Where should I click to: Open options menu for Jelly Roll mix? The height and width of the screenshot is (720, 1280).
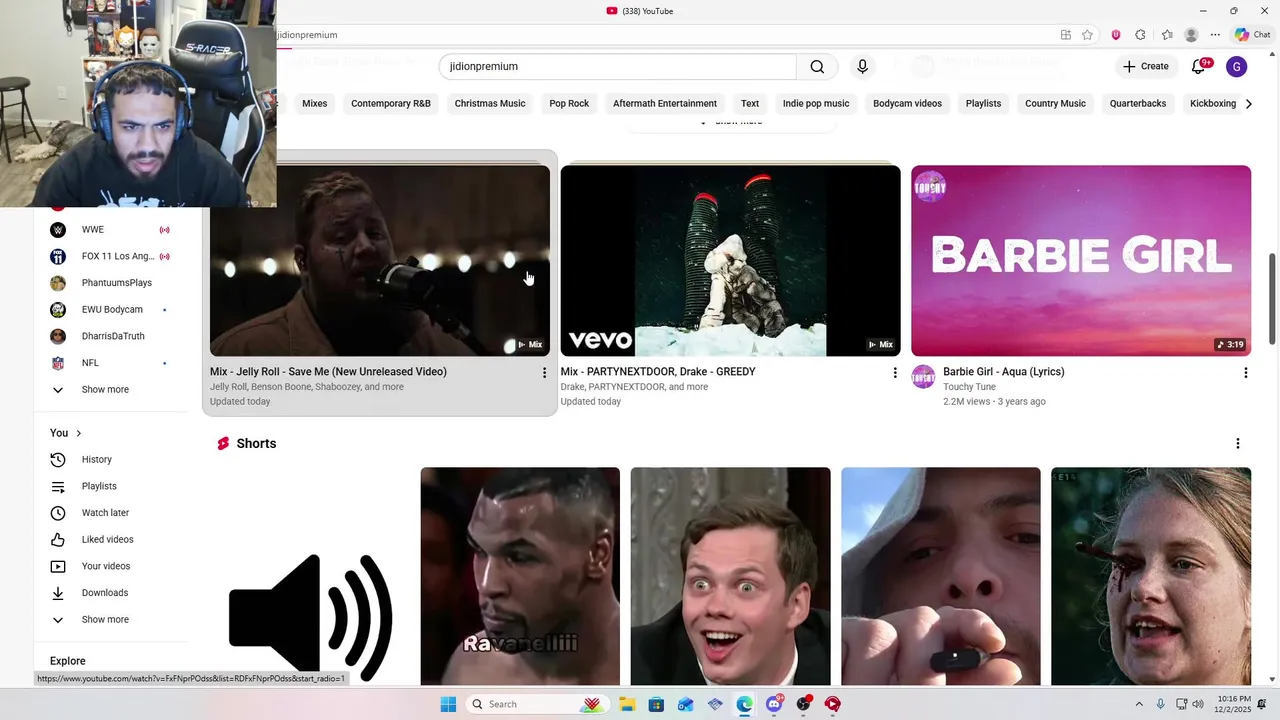(544, 373)
